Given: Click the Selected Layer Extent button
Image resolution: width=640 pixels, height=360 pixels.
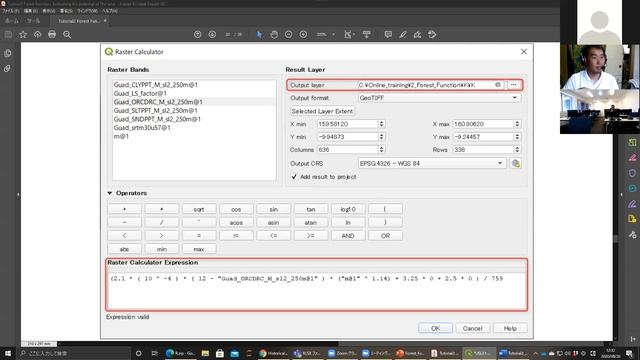Looking at the screenshot, I should click(322, 111).
